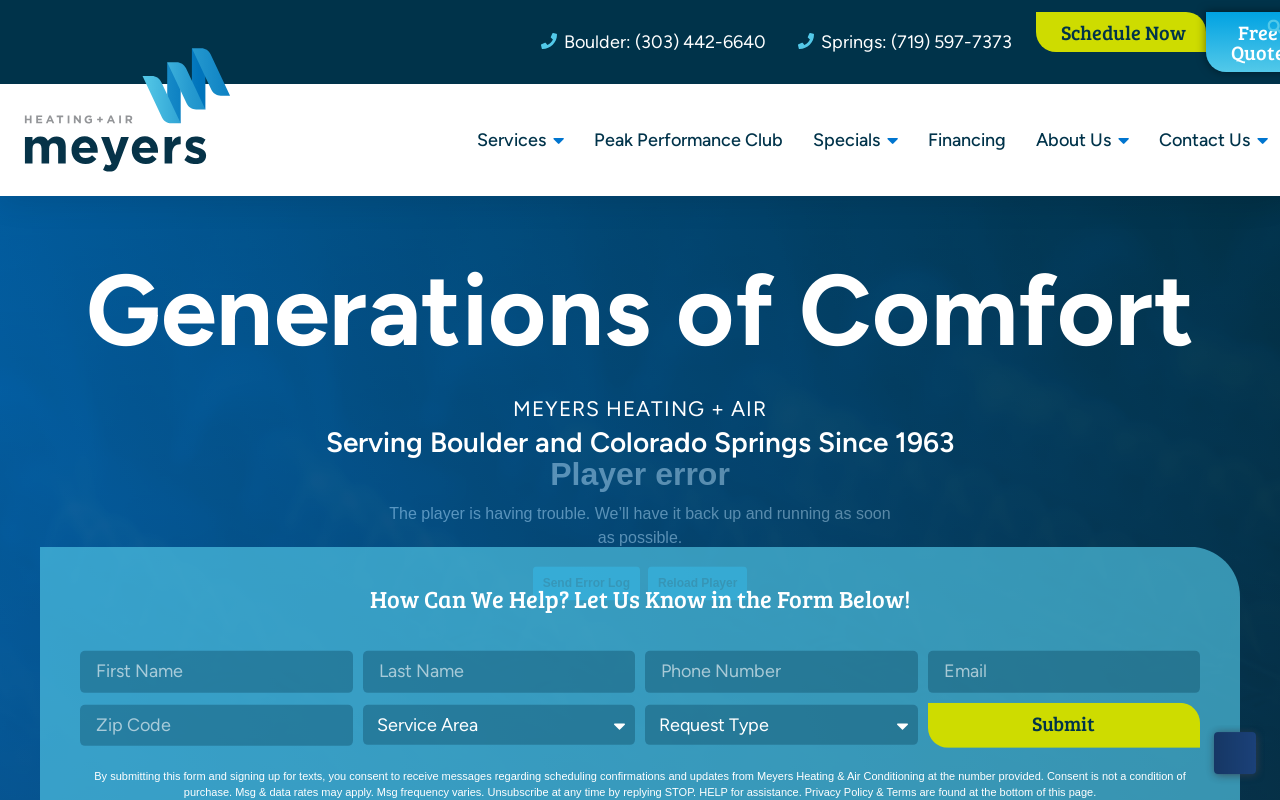
Task: Click the "MEYERS HEATING + AIR" subtitle
Action: pyautogui.click(x=640, y=408)
